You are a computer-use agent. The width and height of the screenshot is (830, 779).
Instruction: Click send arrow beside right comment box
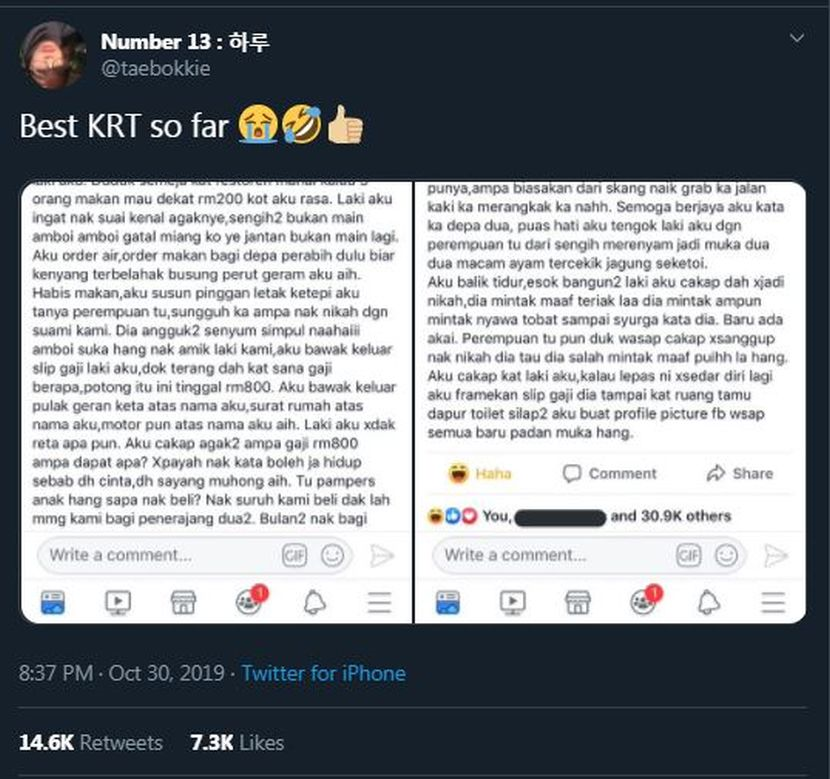(x=776, y=556)
